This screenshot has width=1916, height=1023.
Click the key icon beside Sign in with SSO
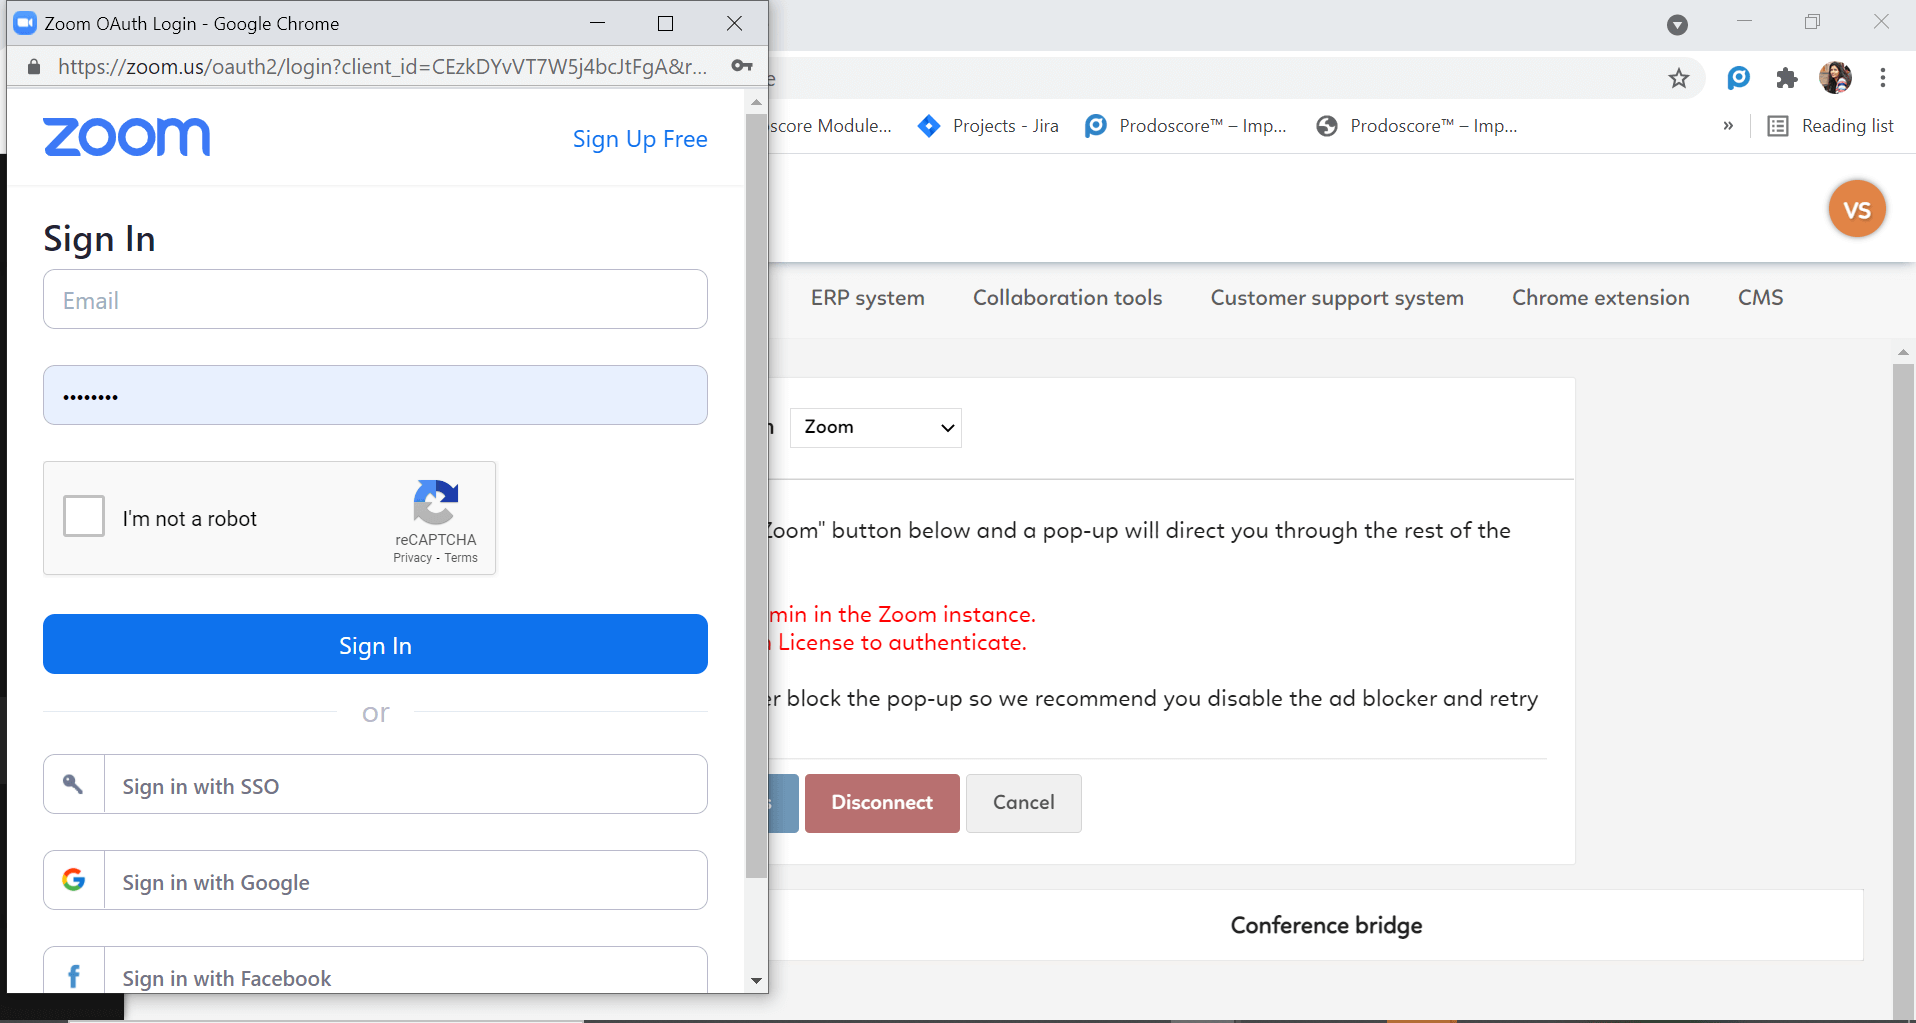click(x=73, y=784)
